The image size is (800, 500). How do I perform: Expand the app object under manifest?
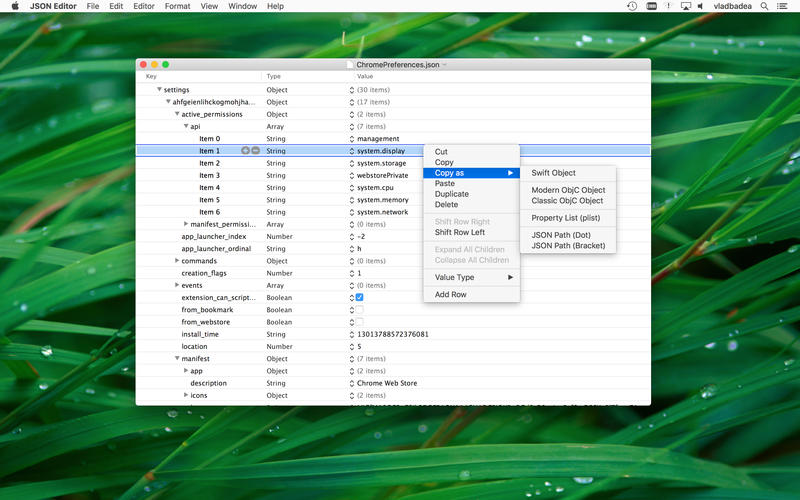pyautogui.click(x=186, y=370)
